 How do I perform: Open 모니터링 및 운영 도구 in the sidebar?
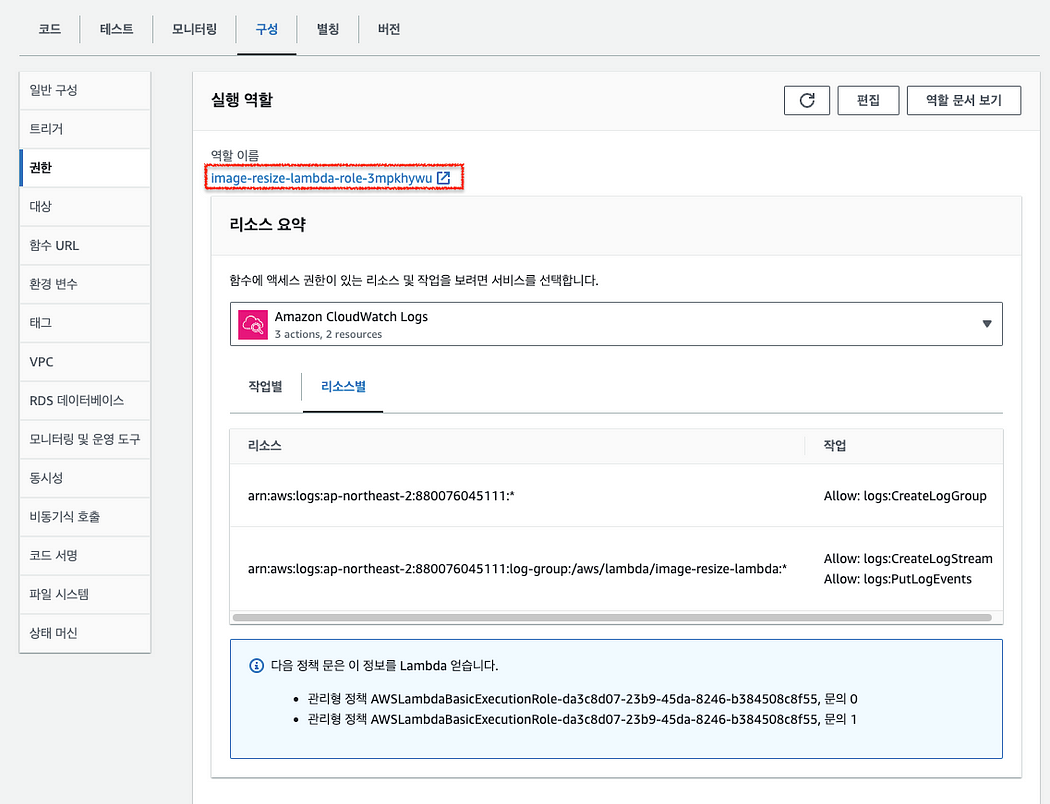tap(85, 440)
